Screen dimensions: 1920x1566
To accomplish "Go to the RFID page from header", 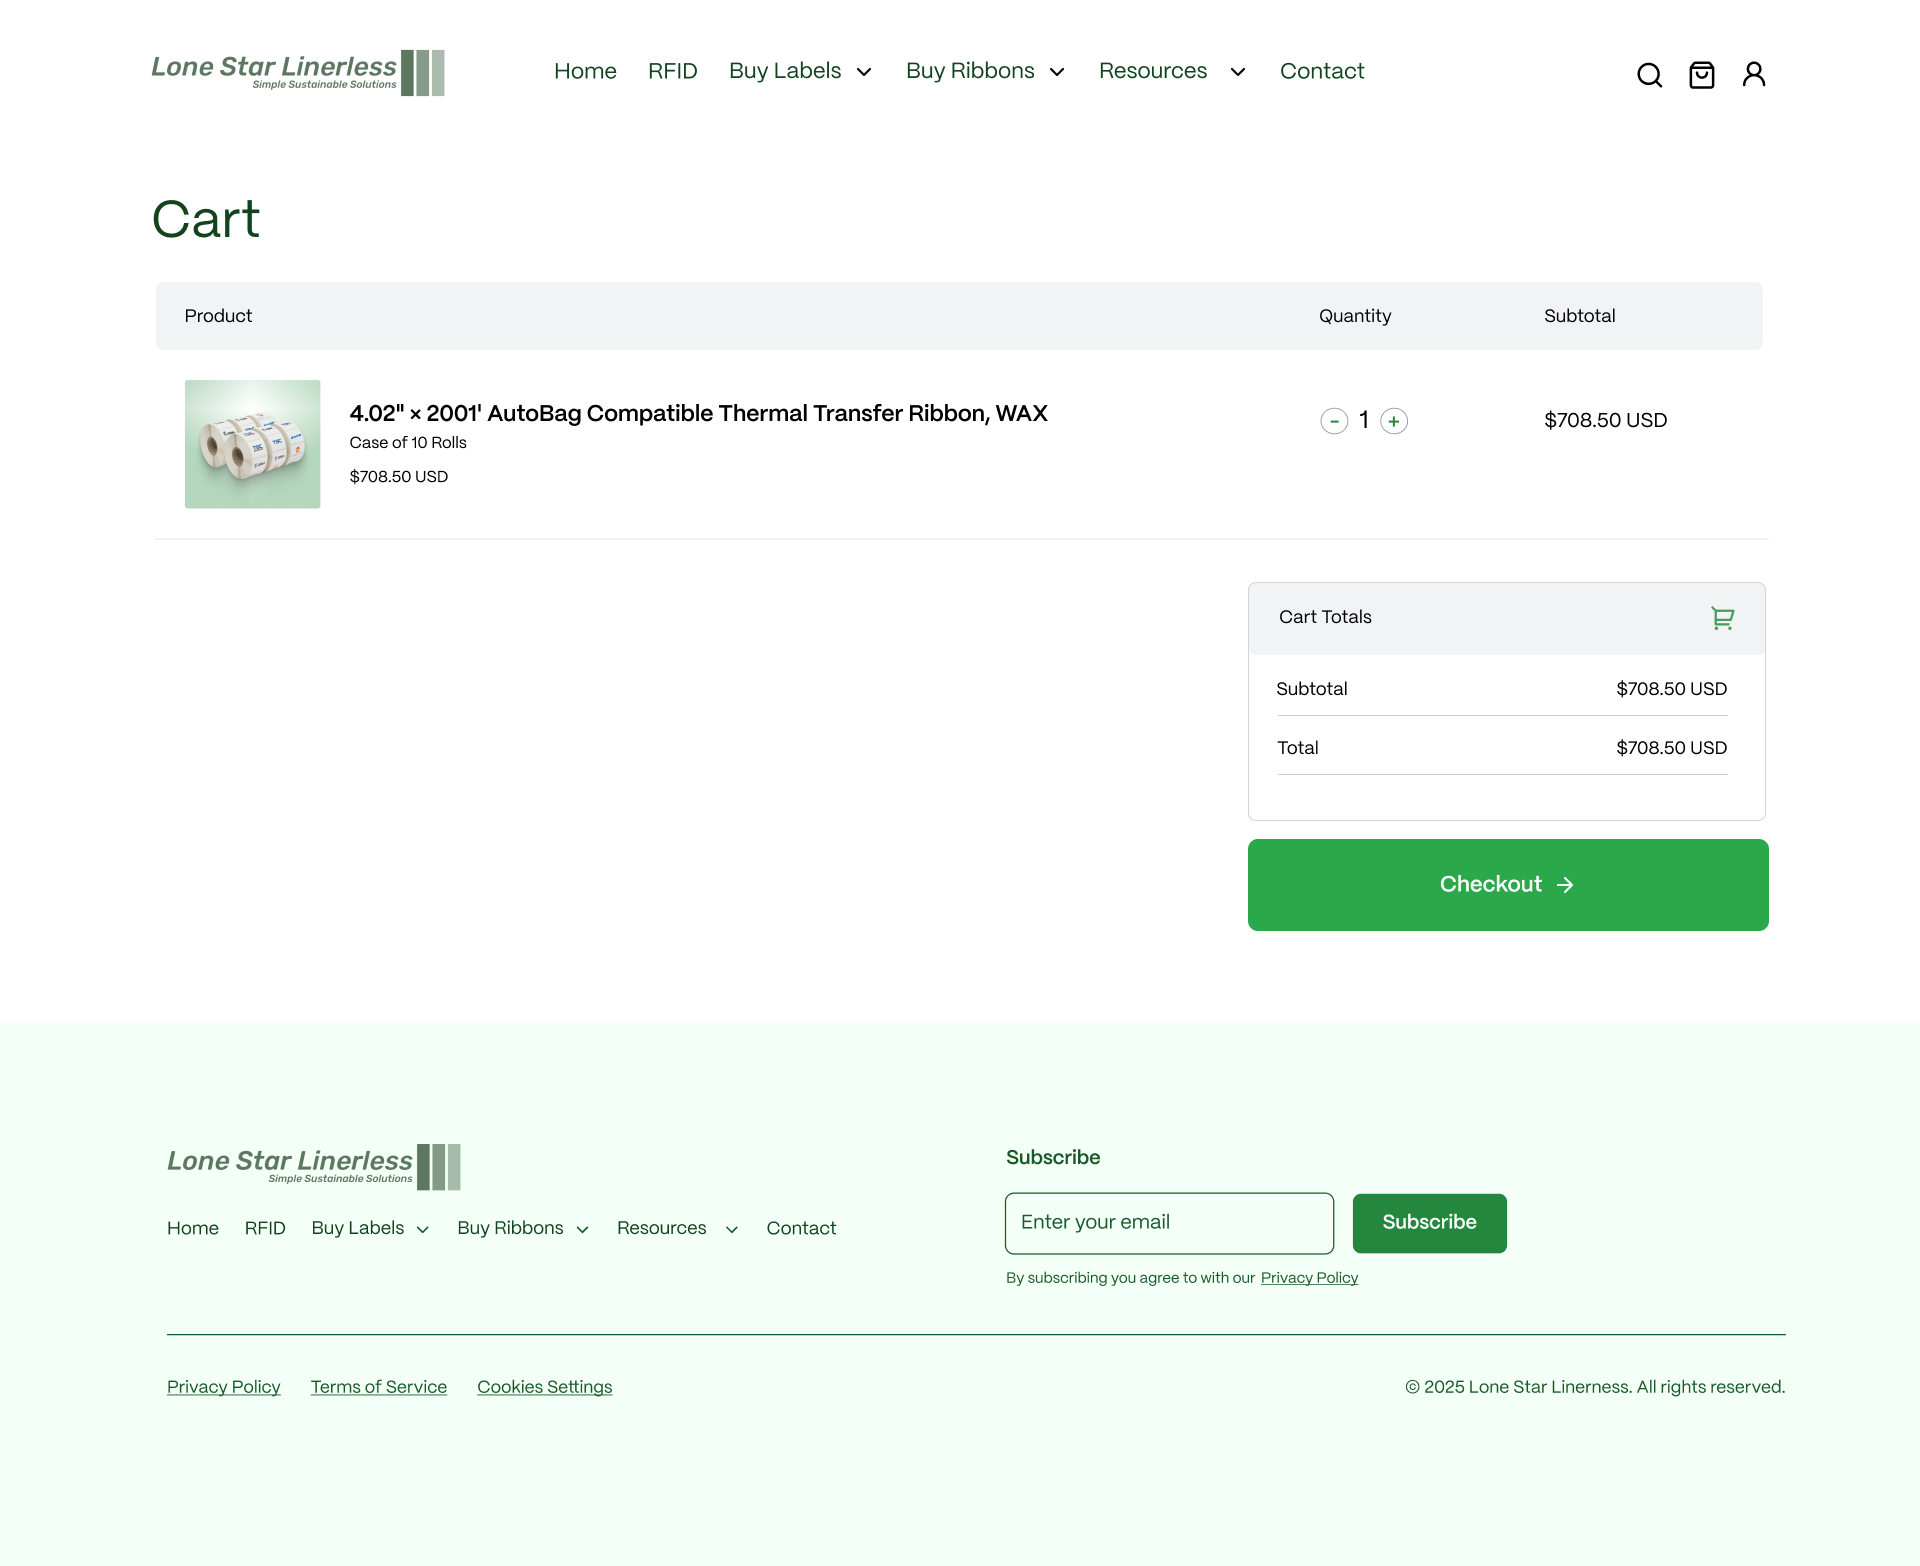I will pyautogui.click(x=672, y=71).
